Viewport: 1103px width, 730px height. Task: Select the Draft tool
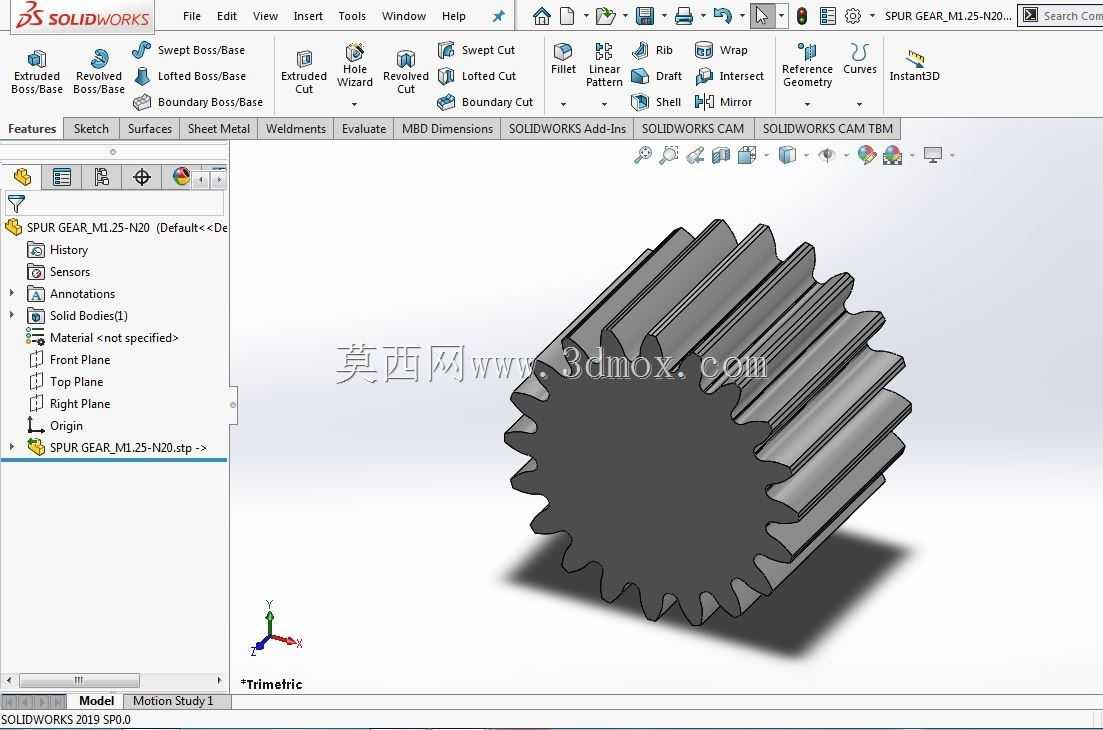tap(656, 76)
